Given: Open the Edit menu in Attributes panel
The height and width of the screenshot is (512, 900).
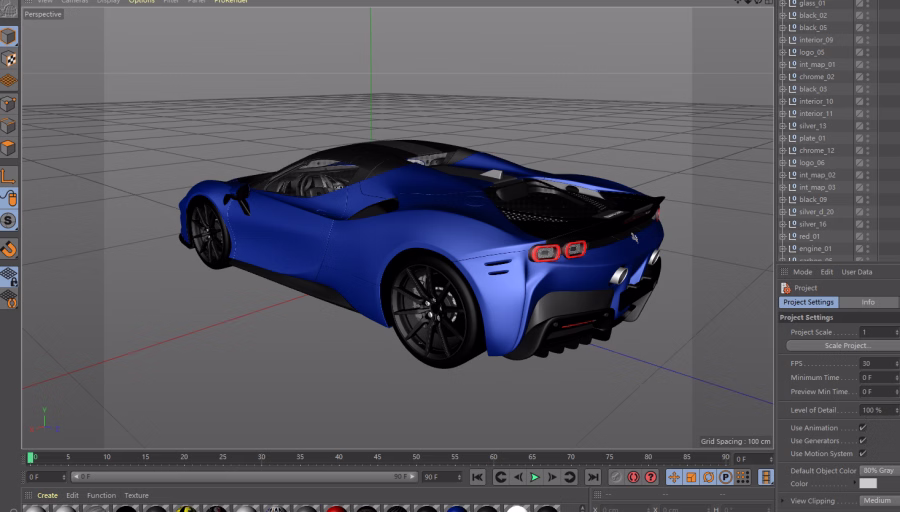Looking at the screenshot, I should (827, 272).
